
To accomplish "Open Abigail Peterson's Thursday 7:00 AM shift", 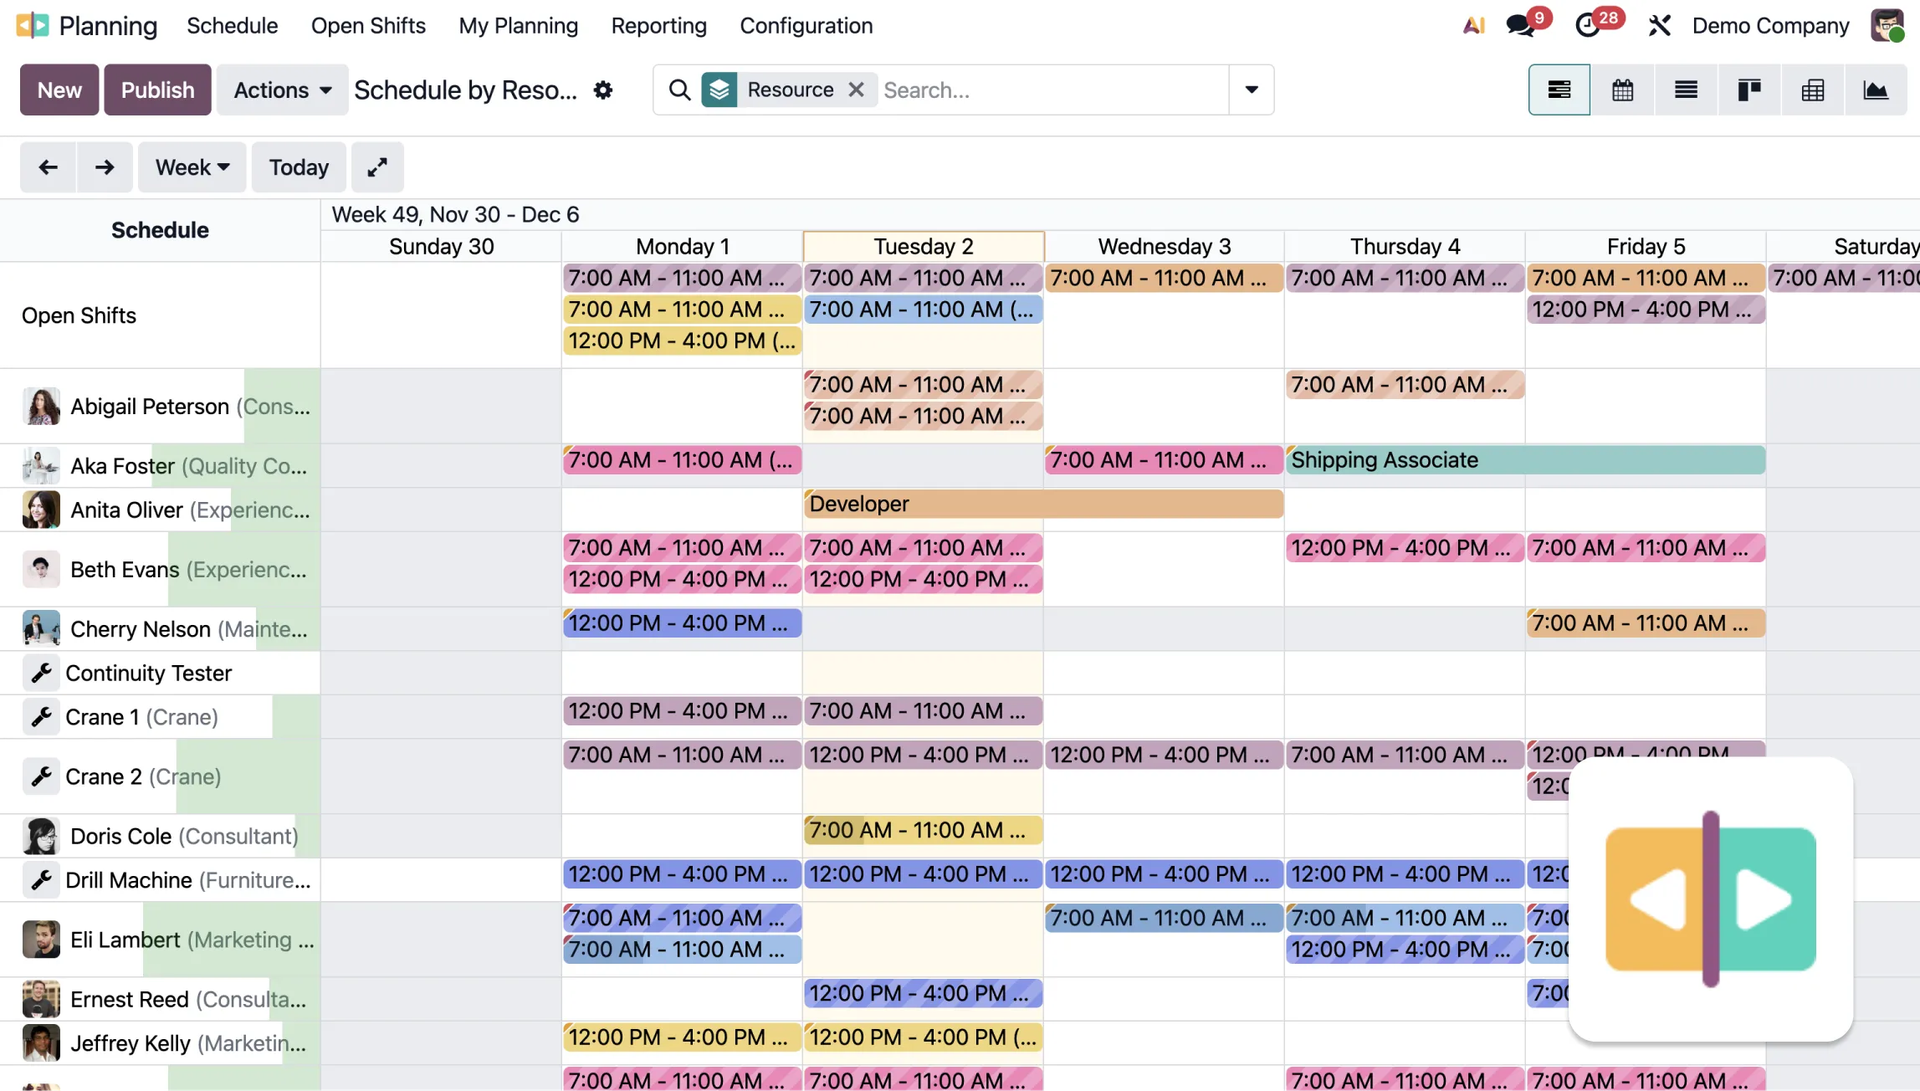I will pos(1405,385).
